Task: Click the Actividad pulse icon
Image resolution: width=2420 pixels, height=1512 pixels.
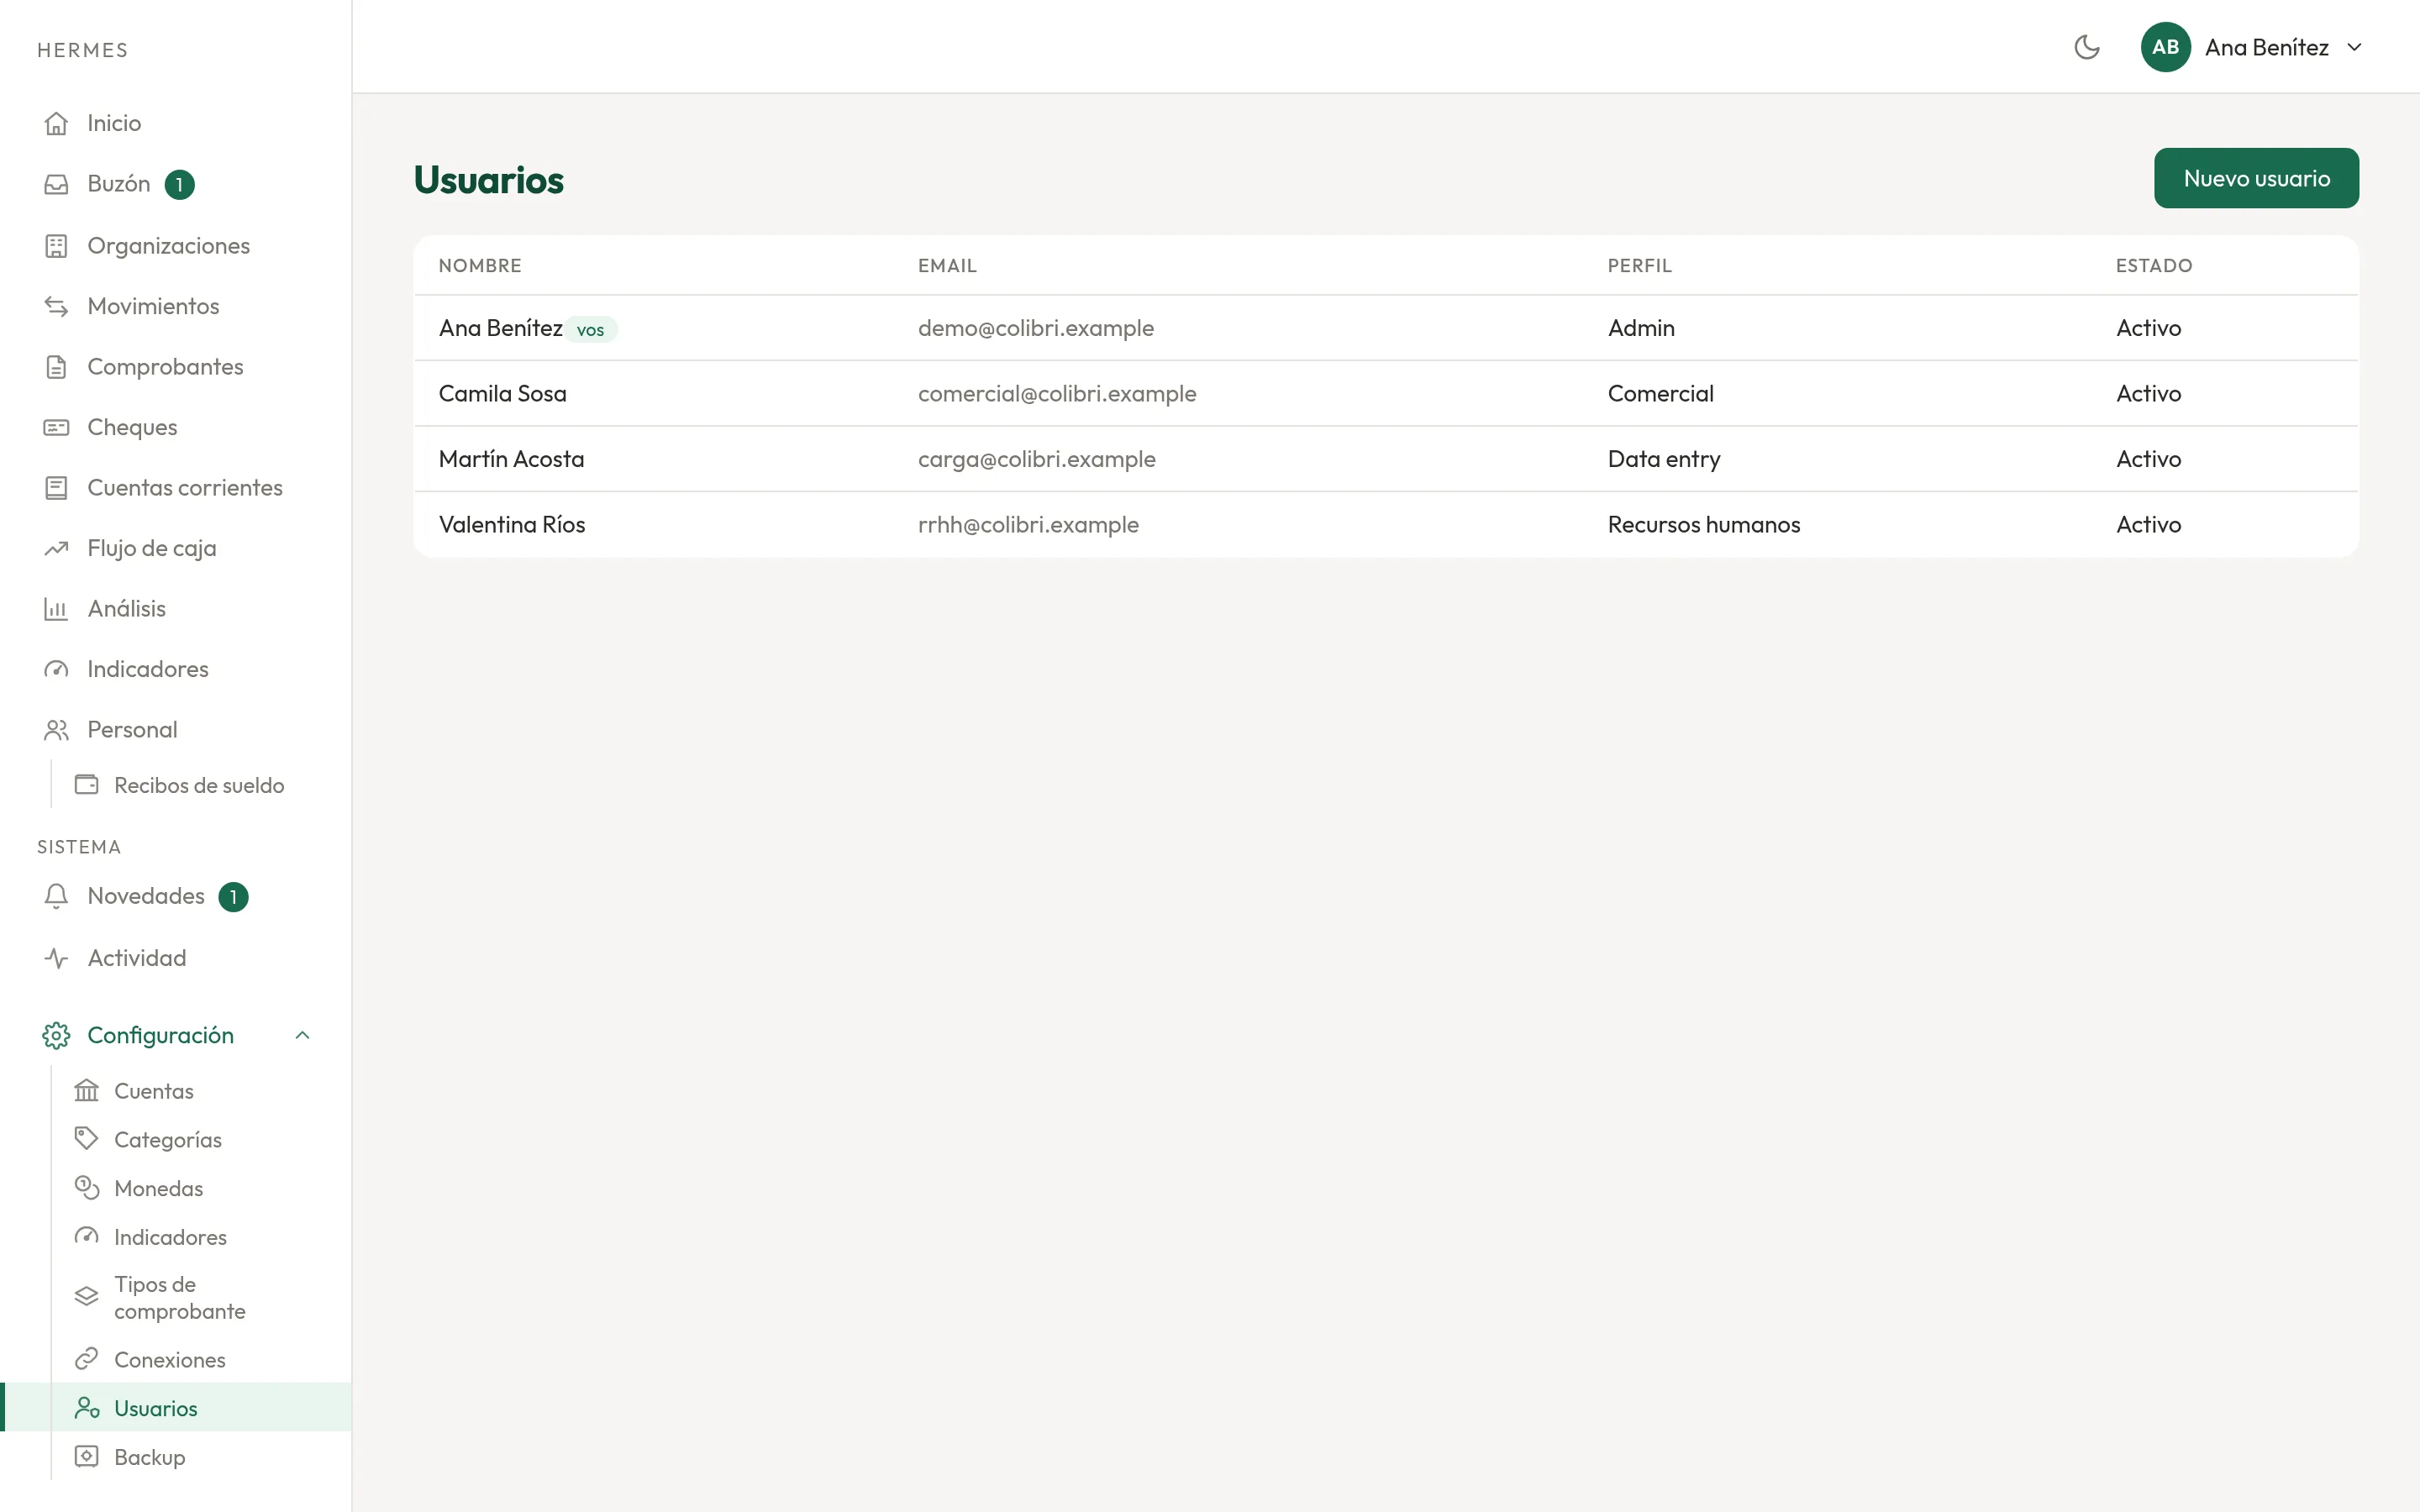Action: coord(56,958)
